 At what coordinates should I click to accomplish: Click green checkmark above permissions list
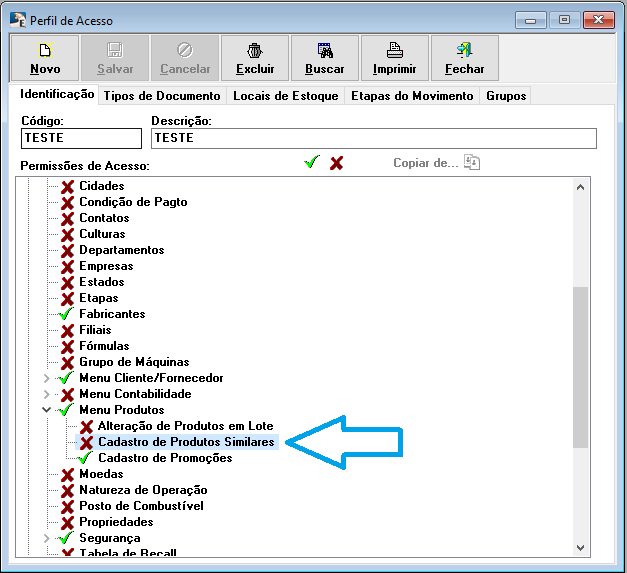coord(312,162)
